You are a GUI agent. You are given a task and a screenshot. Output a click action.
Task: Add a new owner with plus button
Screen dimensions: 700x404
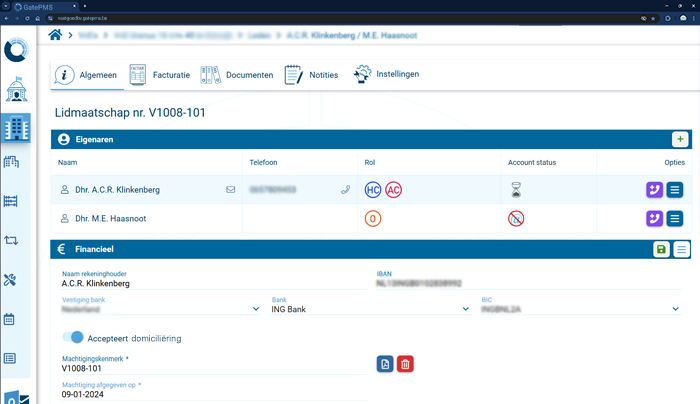pyautogui.click(x=681, y=140)
